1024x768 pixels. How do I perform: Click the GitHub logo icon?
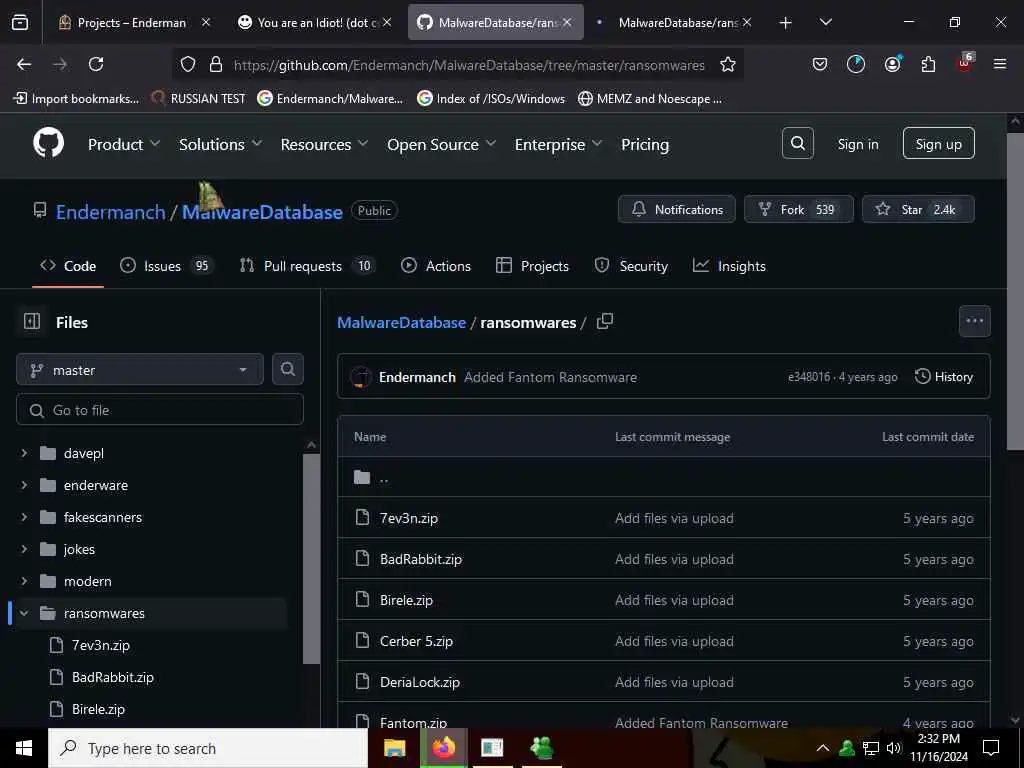(x=48, y=143)
